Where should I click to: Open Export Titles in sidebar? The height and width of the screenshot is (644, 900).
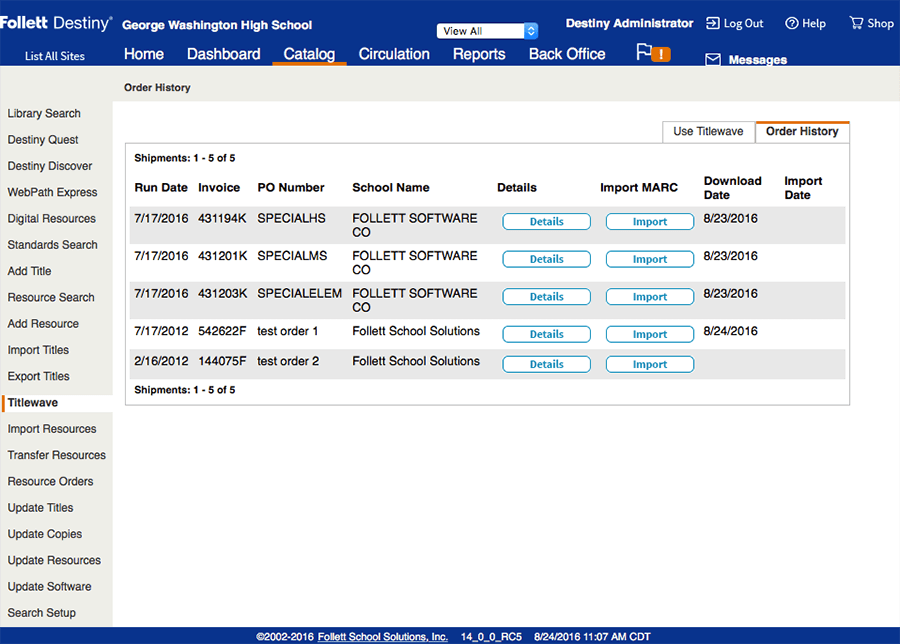[x=38, y=377]
